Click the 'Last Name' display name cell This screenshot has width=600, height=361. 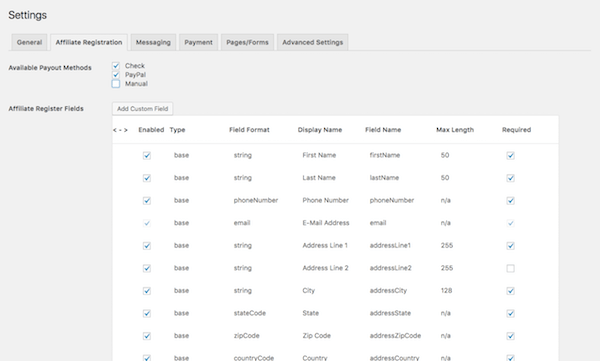click(x=319, y=178)
